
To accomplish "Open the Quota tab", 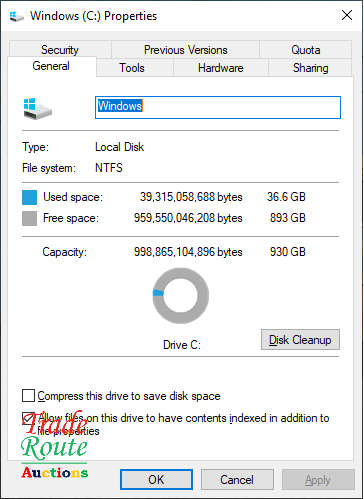I will coord(306,50).
